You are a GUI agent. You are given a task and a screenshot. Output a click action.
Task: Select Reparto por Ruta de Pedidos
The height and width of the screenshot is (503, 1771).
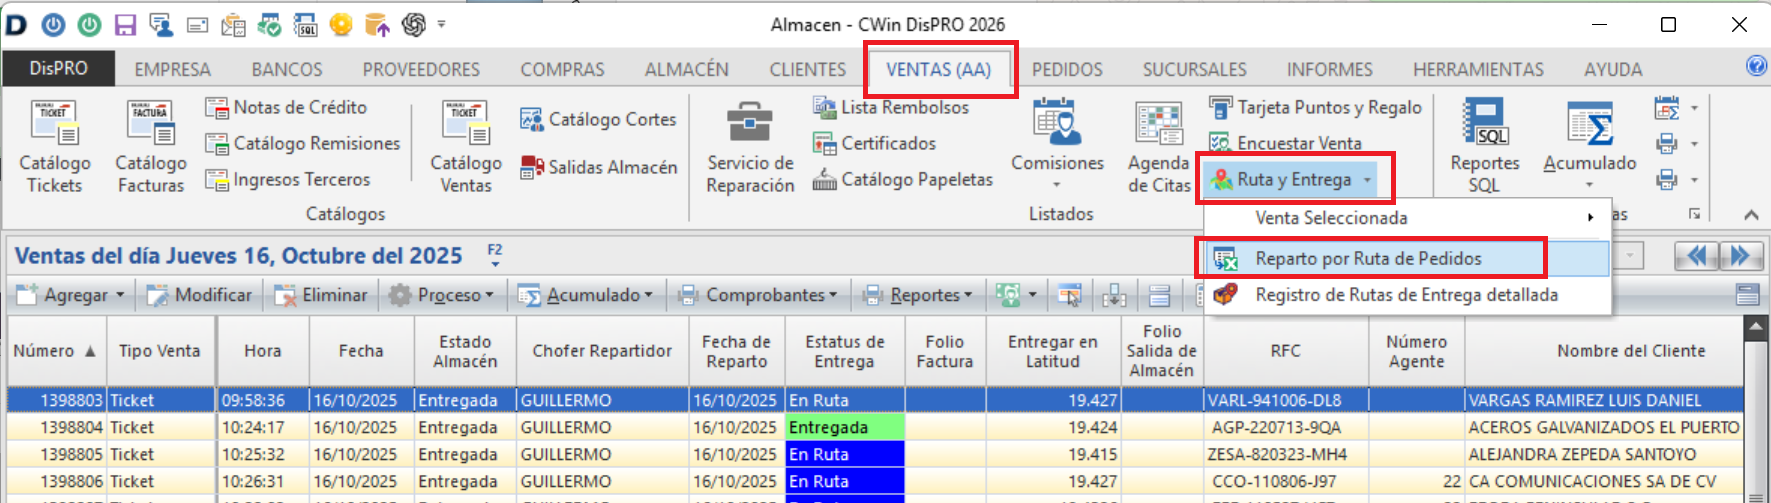pos(1408,258)
